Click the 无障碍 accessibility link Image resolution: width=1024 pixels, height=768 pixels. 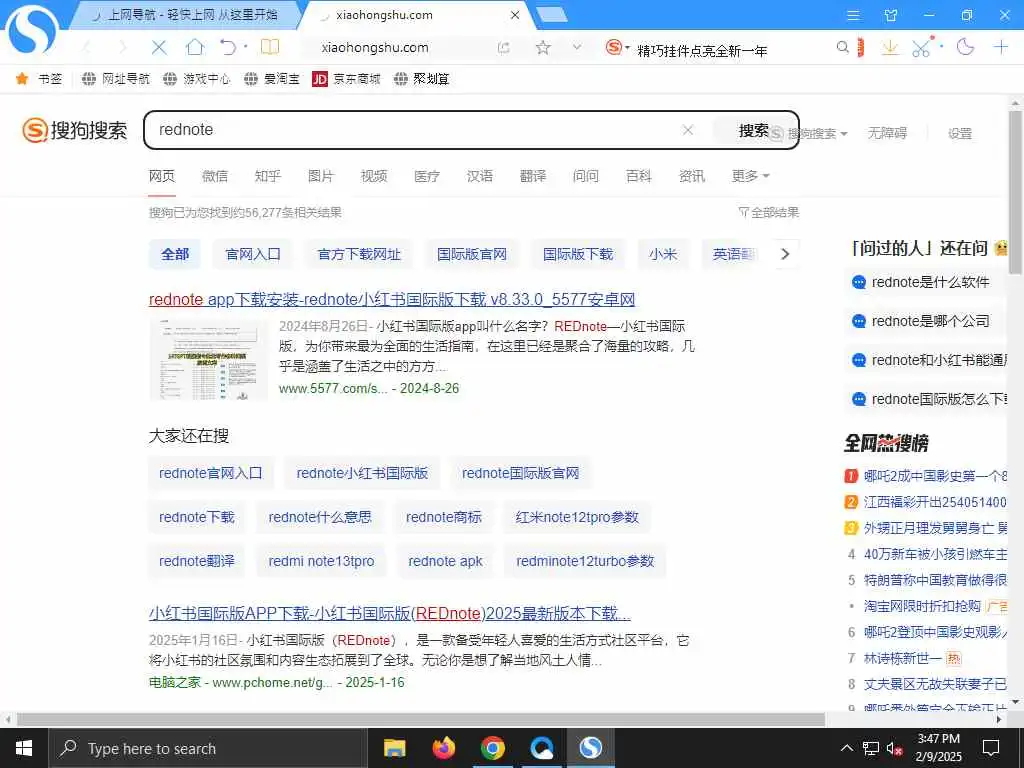point(887,133)
